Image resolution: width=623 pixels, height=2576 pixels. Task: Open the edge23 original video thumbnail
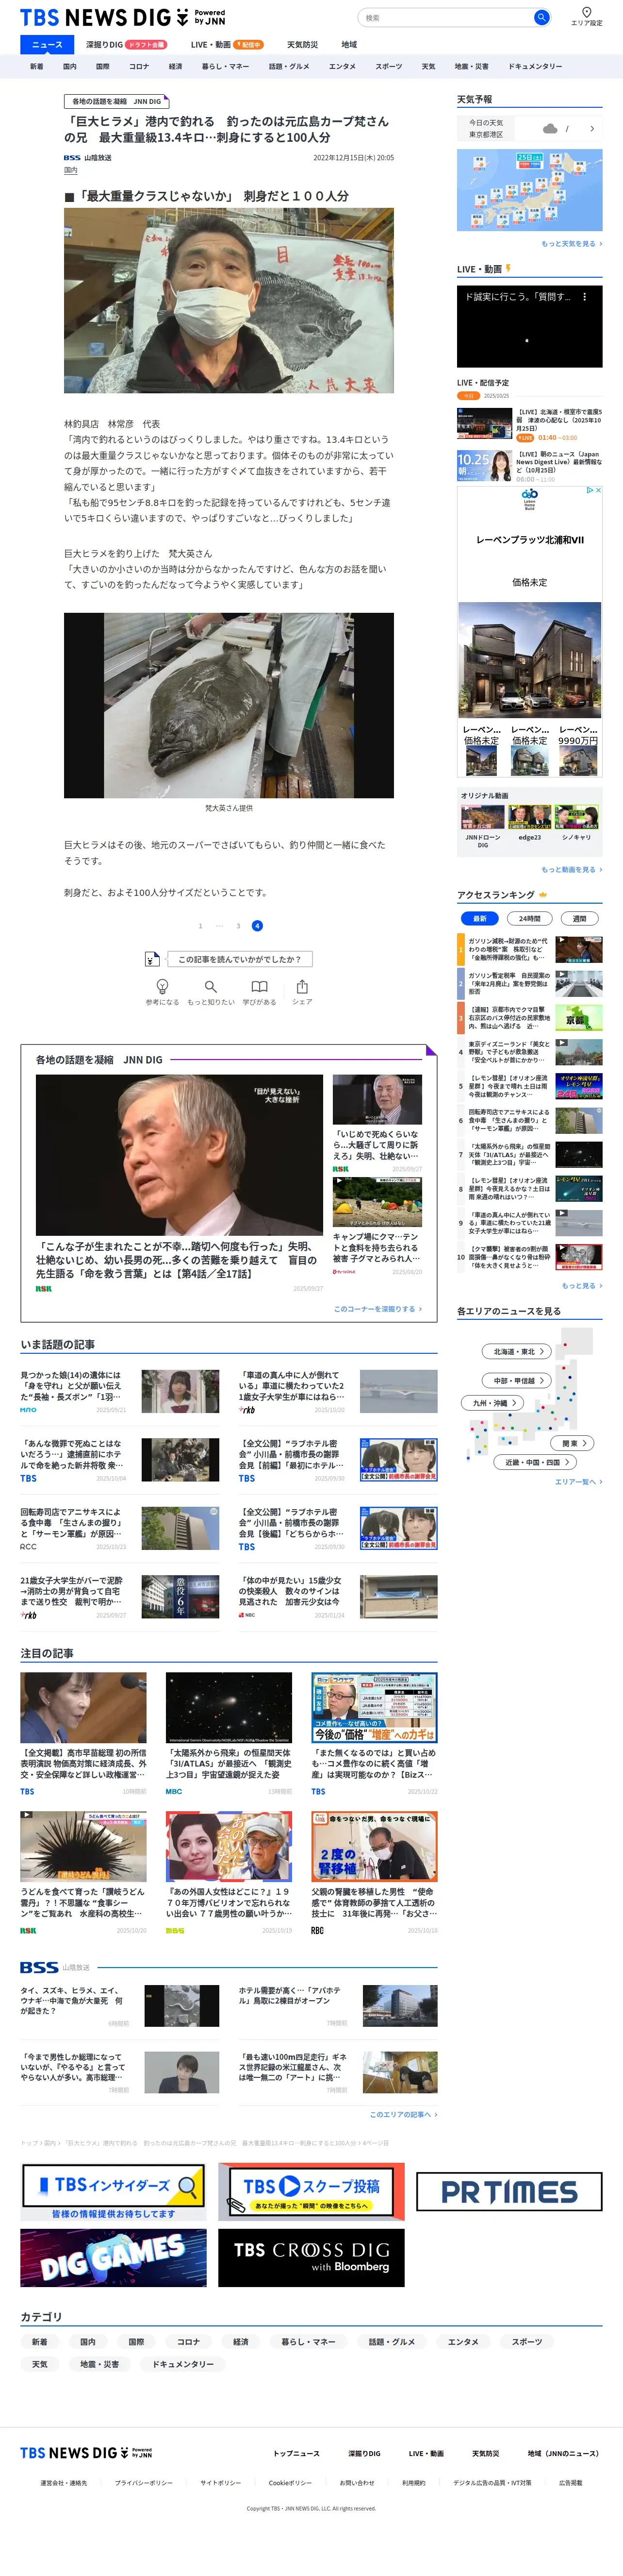tap(529, 817)
